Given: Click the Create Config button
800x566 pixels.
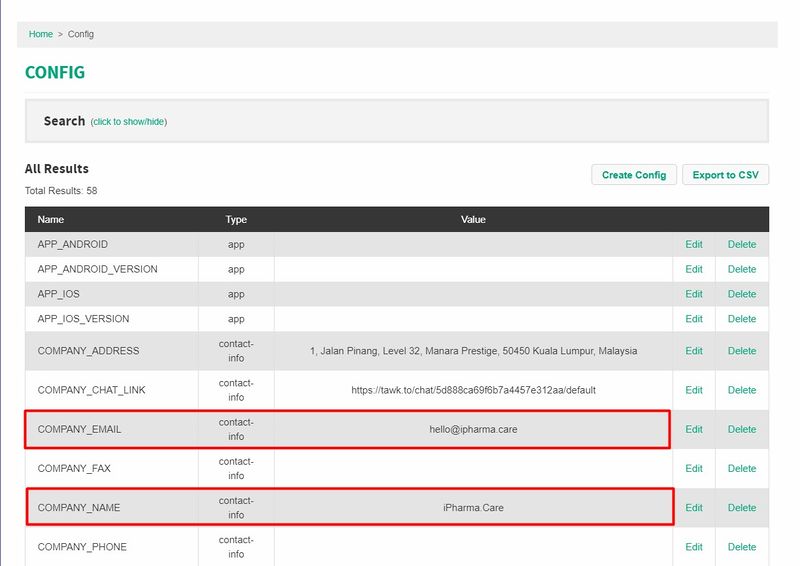Looking at the screenshot, I should [x=634, y=175].
